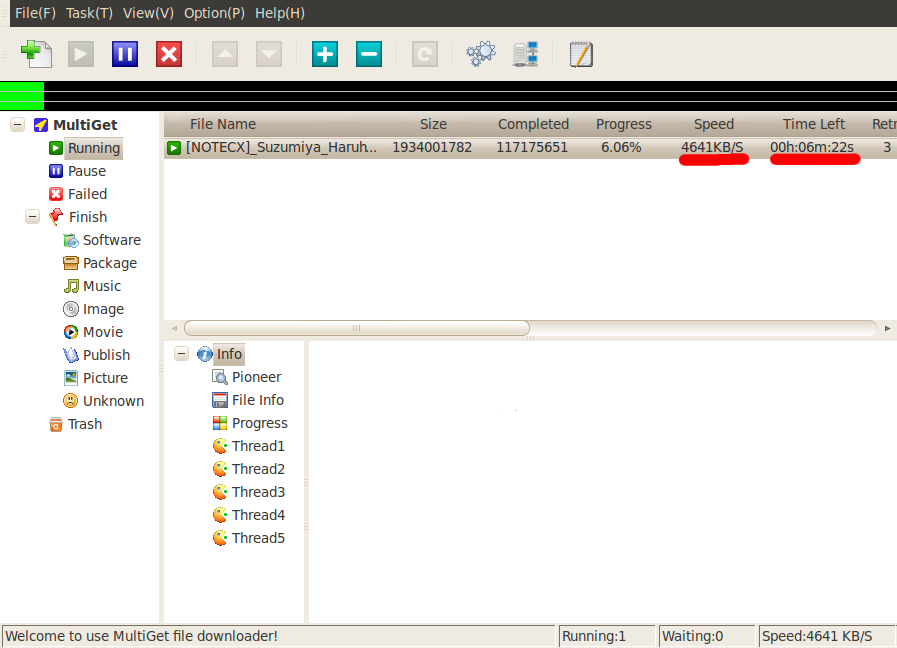897x648 pixels.
Task: Click the minus icon to reduce threads
Action: pos(369,54)
